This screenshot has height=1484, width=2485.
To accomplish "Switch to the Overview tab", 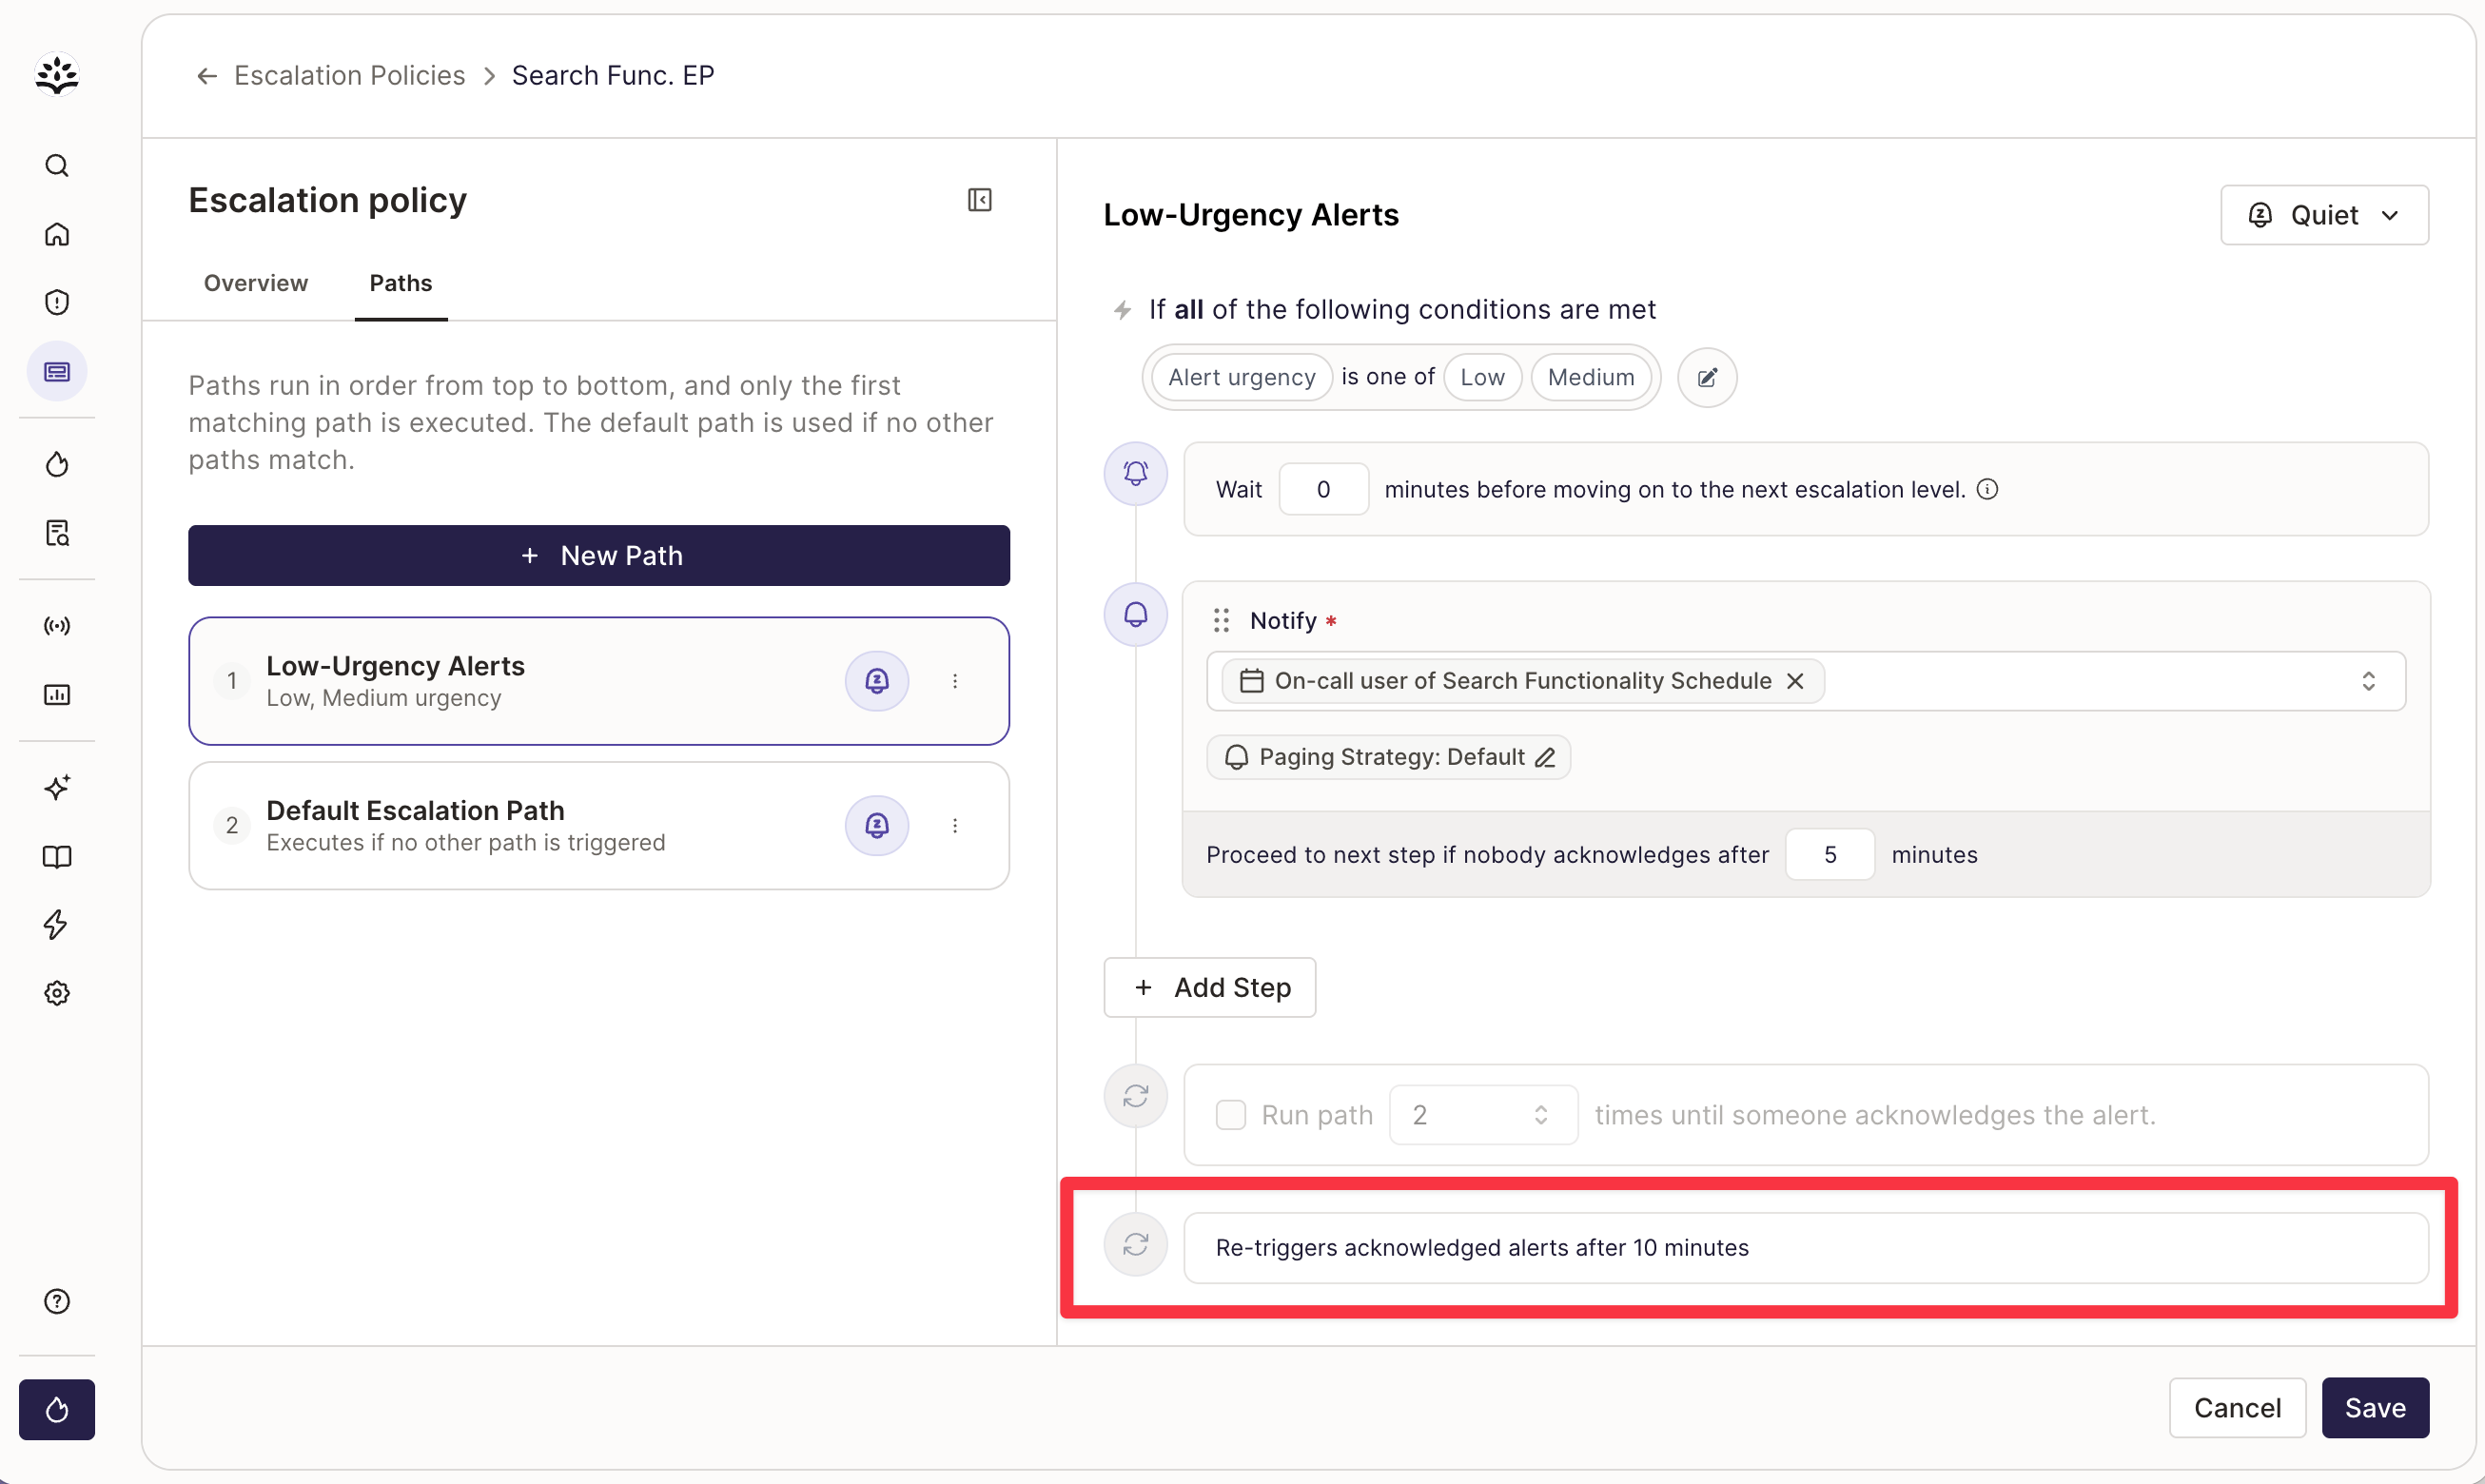I will point(256,283).
